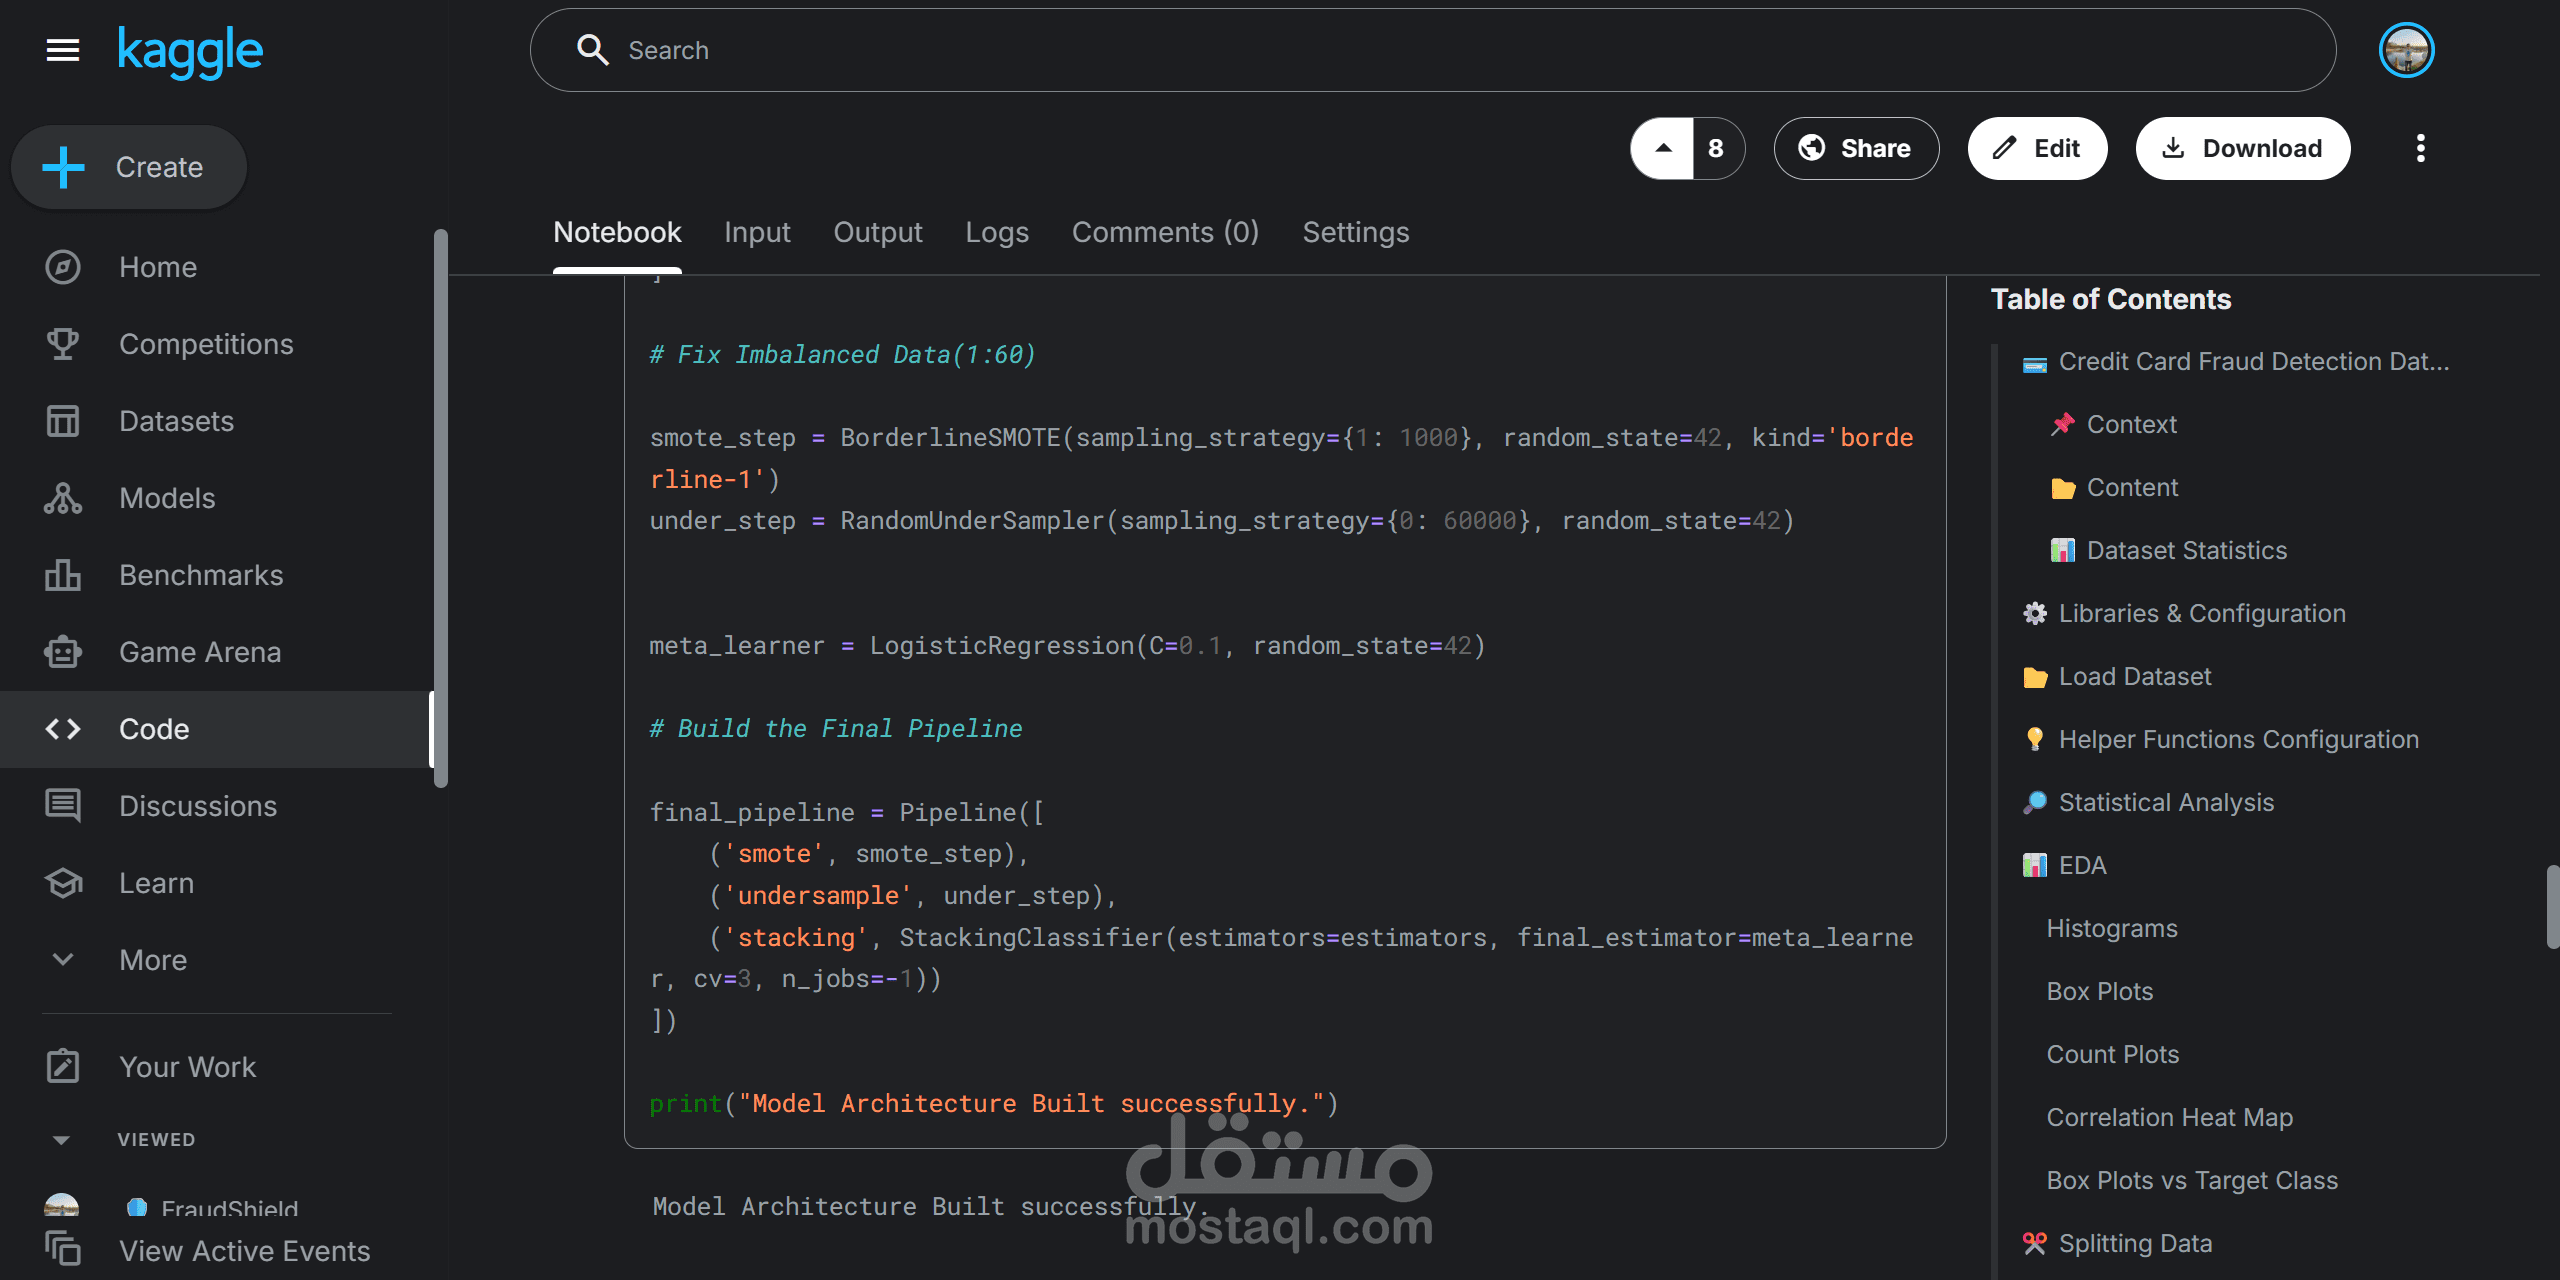Click the user profile avatar
Screen dimensions: 2560x1280
coord(2406,50)
